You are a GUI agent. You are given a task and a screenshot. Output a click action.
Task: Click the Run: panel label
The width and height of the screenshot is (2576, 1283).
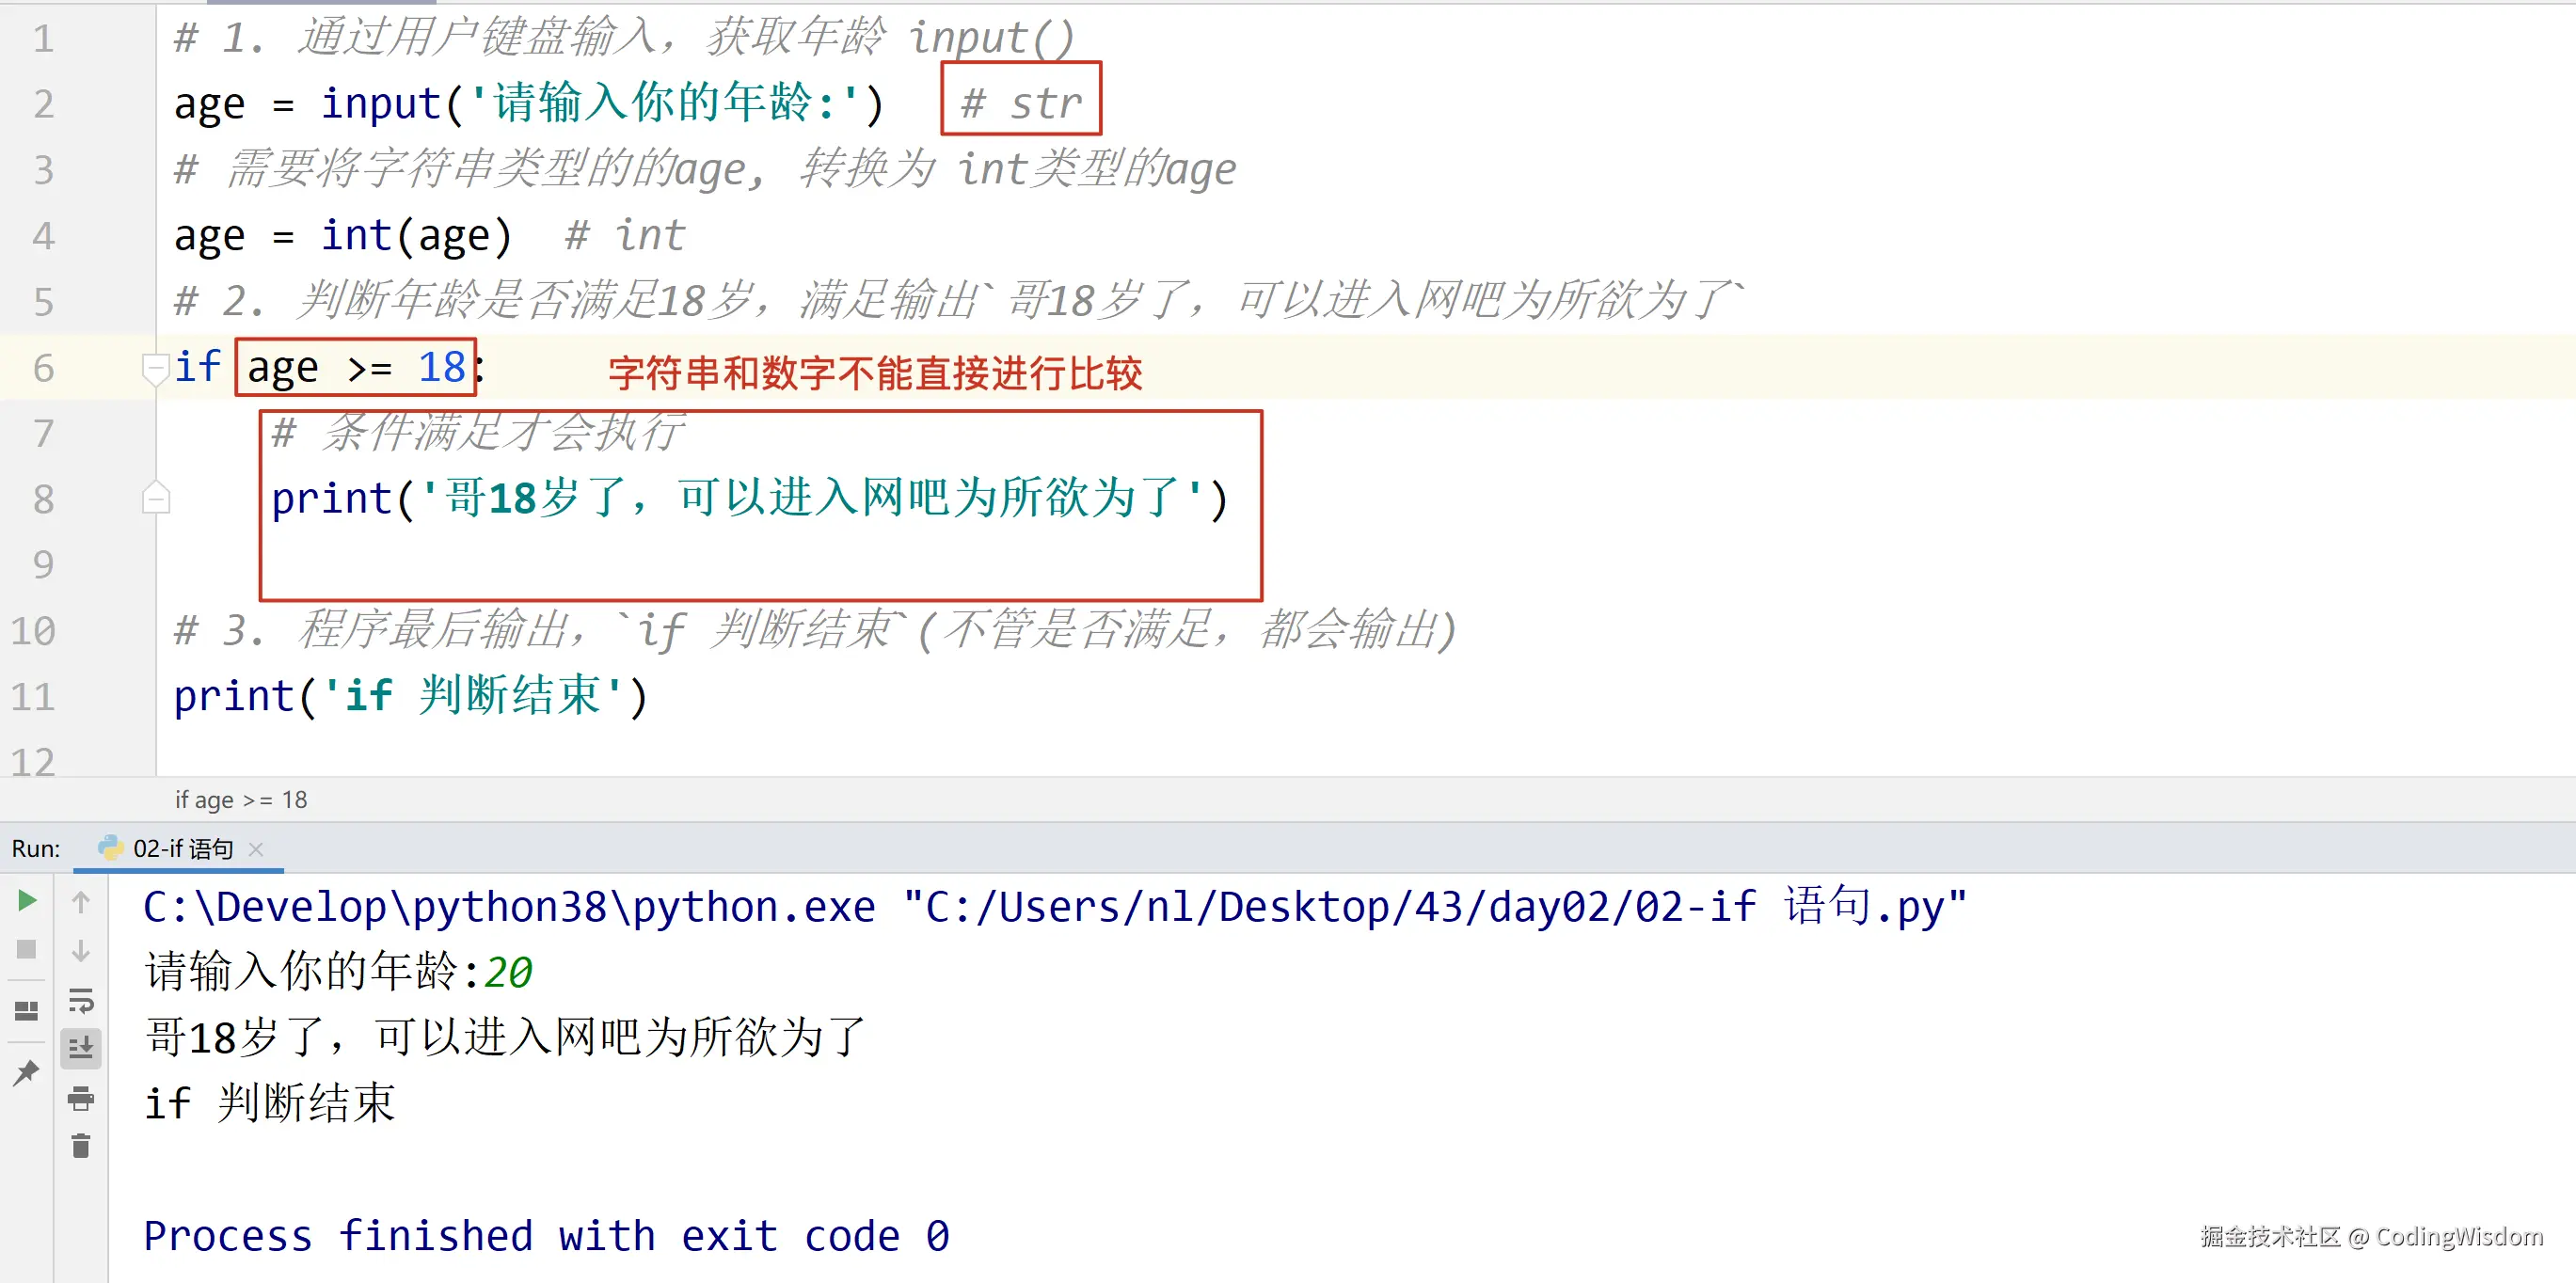(x=36, y=848)
